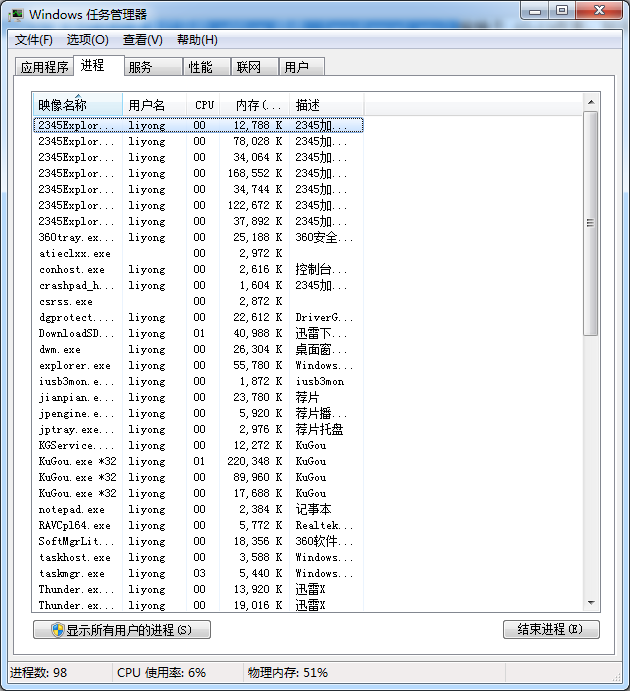This screenshot has height=691, width=630.
Task: Select the KGService process row
Action: point(198,446)
